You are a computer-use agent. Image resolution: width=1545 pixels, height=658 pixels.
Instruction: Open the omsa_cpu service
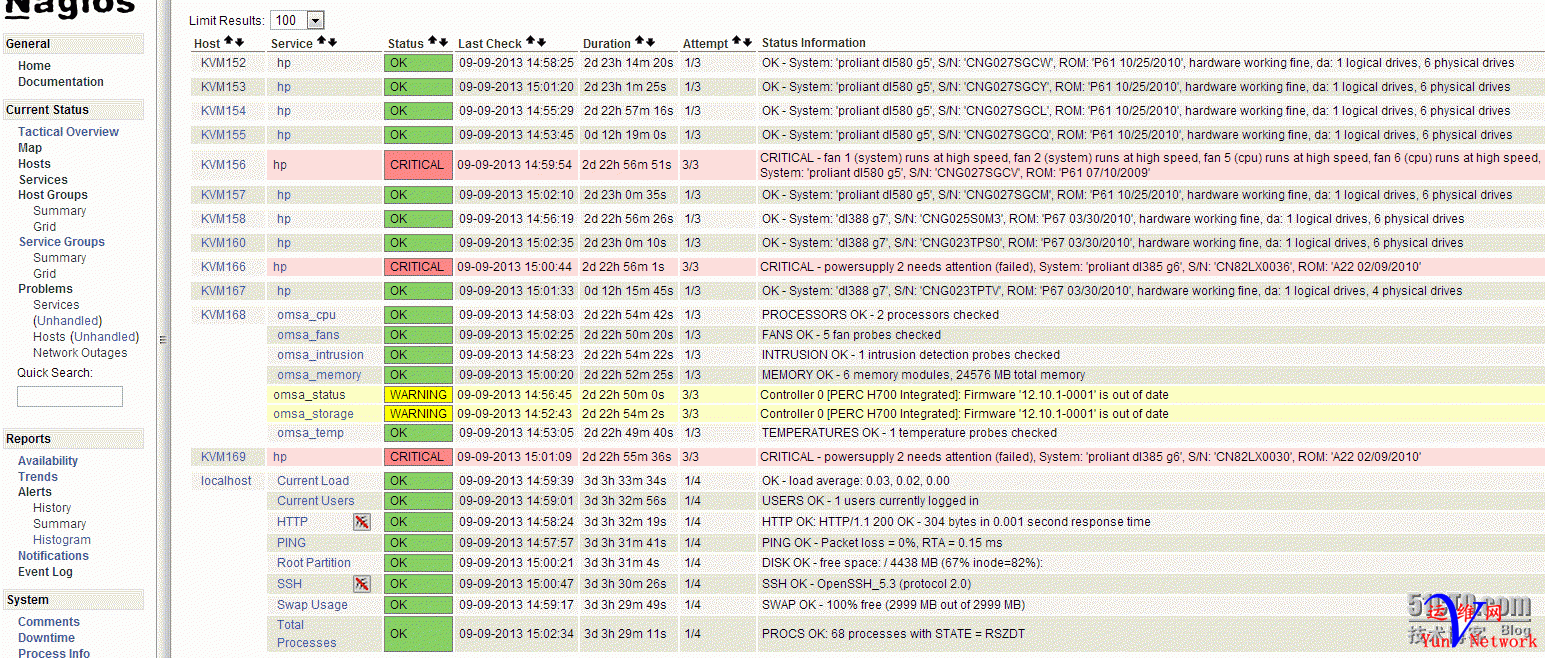(306, 315)
